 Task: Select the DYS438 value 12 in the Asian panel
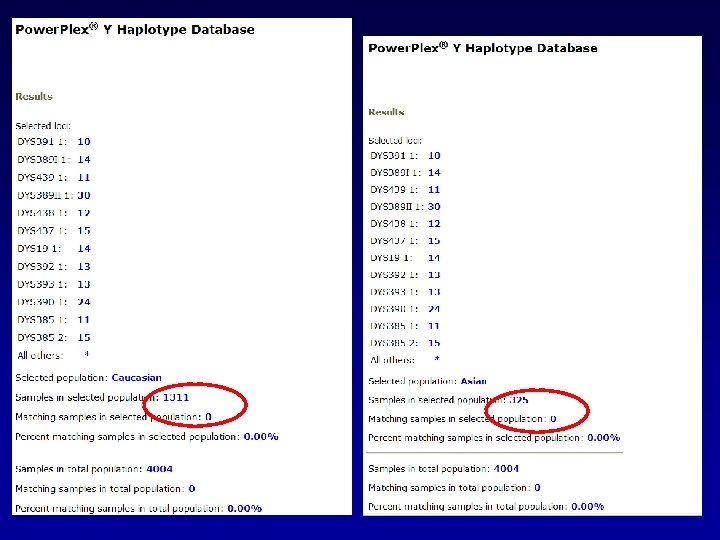[x=434, y=224]
